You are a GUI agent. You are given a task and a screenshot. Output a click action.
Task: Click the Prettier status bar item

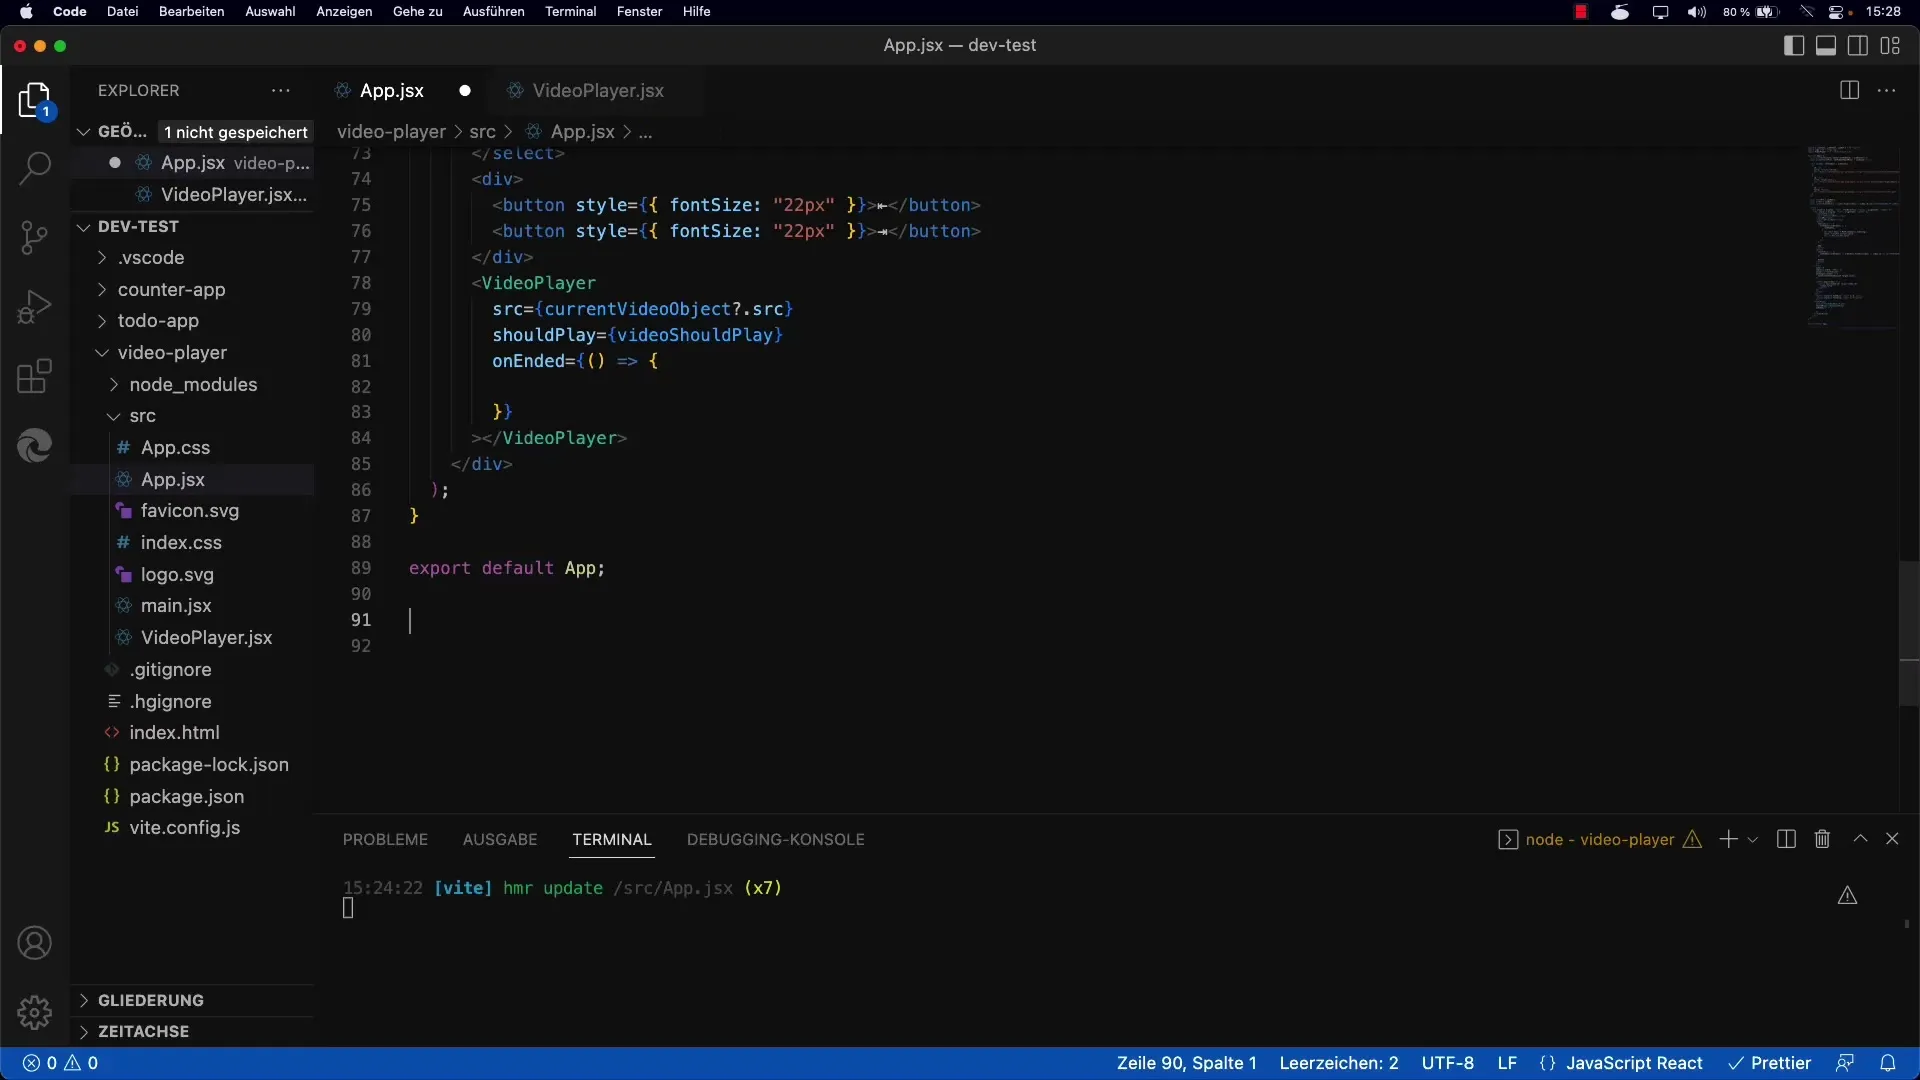tap(1770, 1063)
